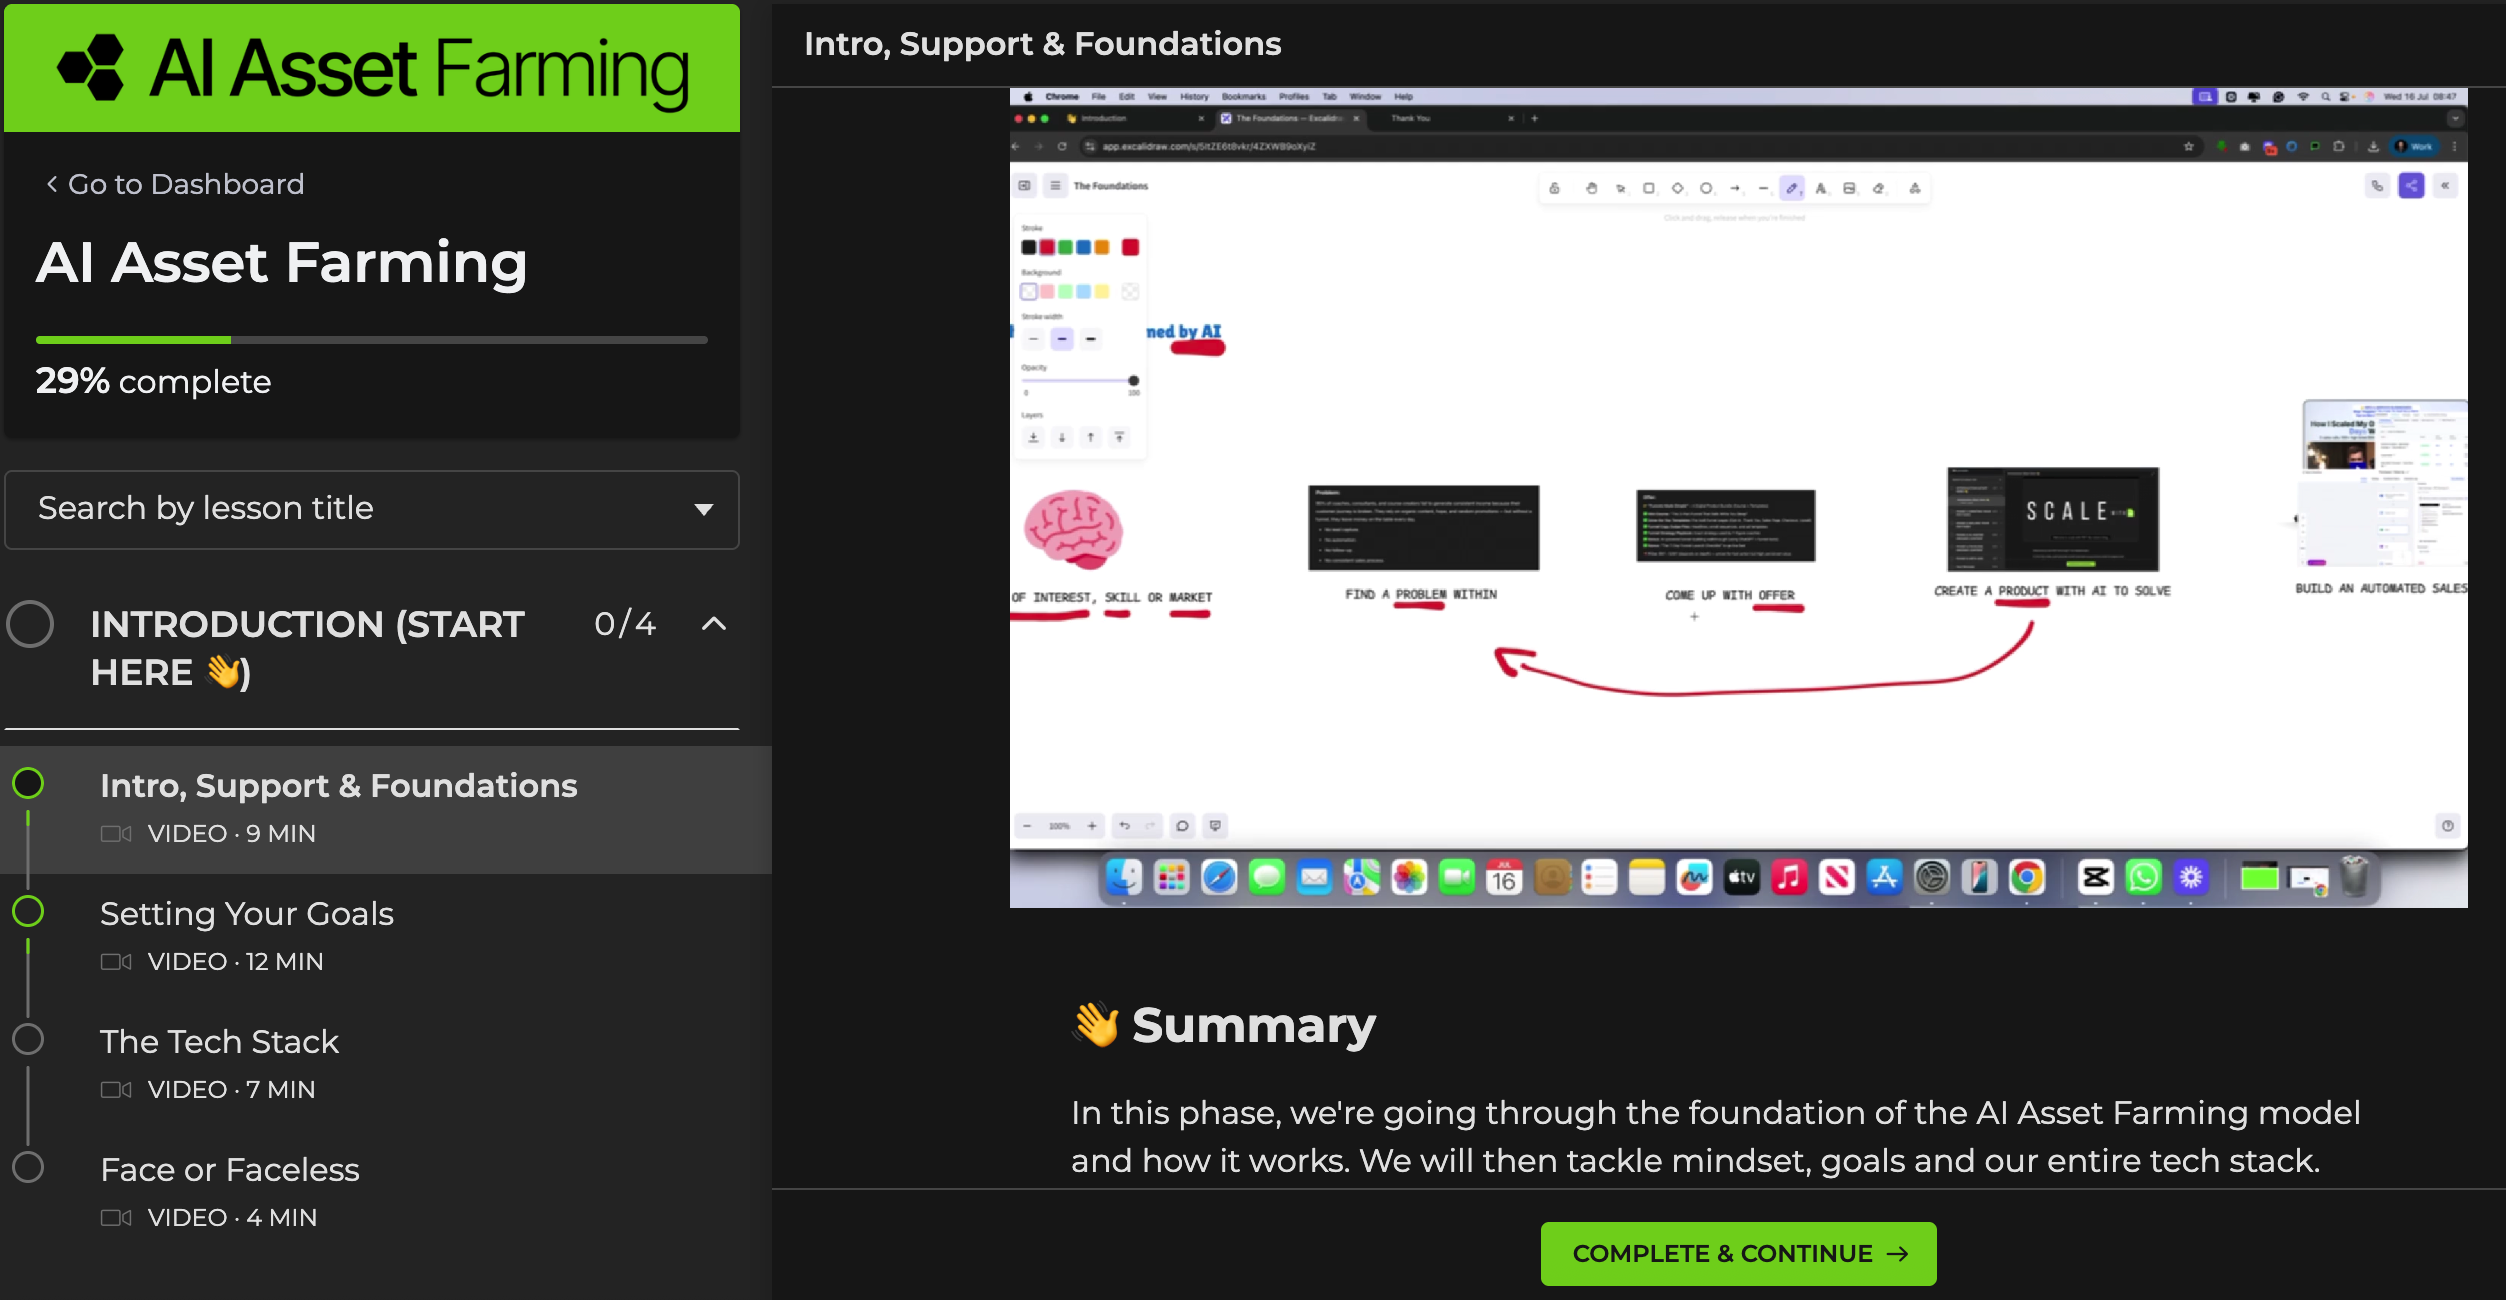The width and height of the screenshot is (2506, 1300).
Task: Click the video icon under The Tech Stack
Action: coord(116,1089)
